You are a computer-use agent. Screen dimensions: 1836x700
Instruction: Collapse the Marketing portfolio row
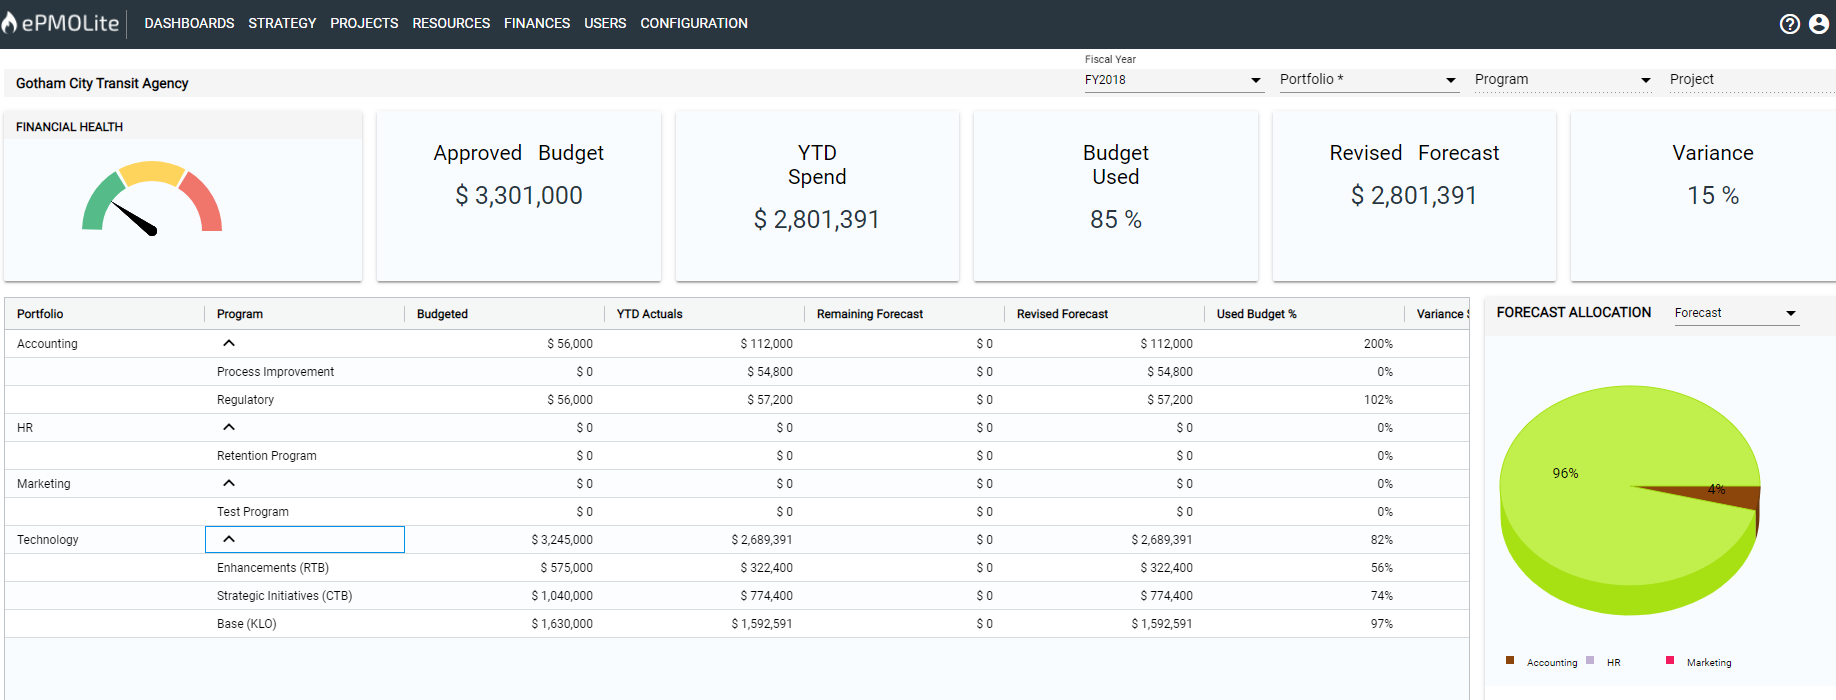[x=229, y=483]
